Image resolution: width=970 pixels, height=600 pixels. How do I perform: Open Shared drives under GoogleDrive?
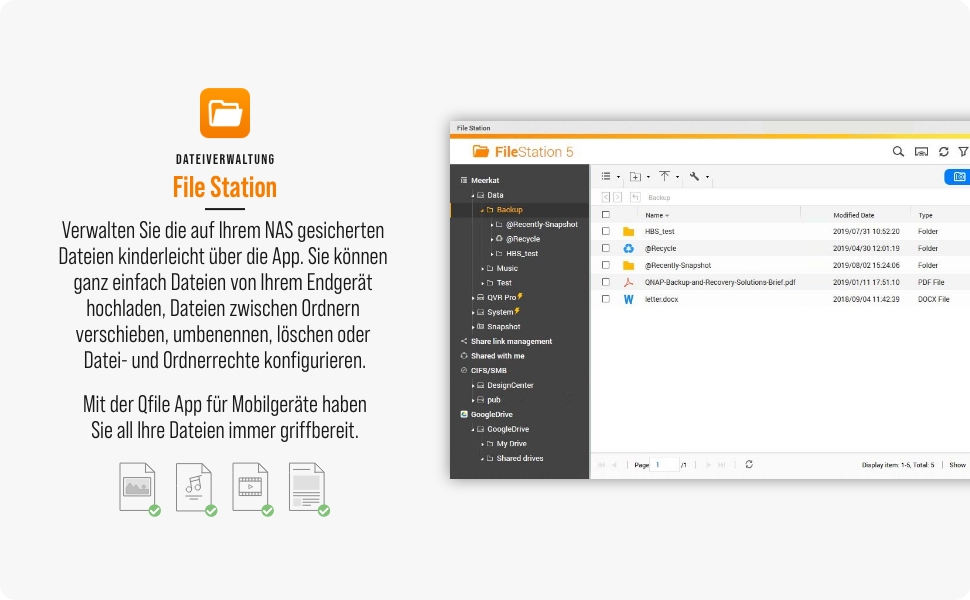pyautogui.click(x=520, y=458)
